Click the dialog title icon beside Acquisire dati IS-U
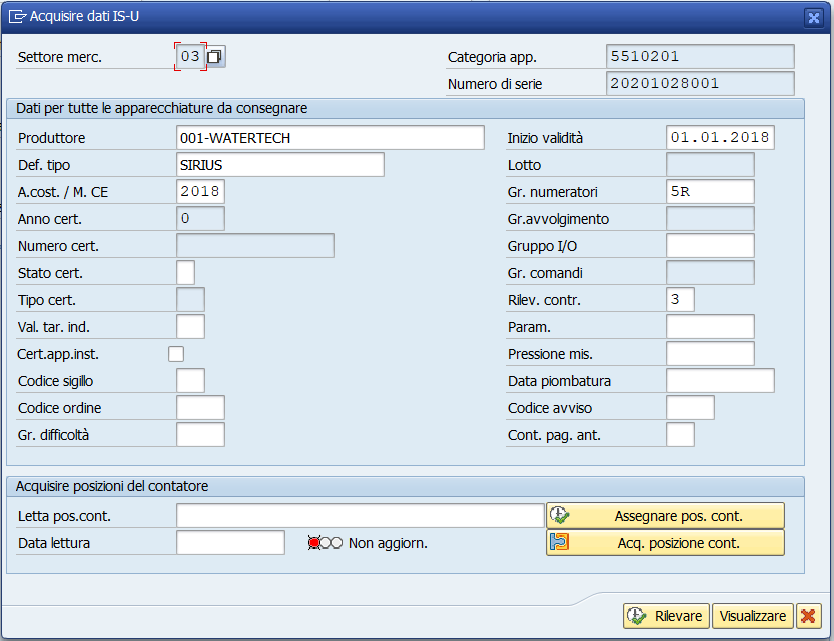The height and width of the screenshot is (641, 834). [x=17, y=17]
